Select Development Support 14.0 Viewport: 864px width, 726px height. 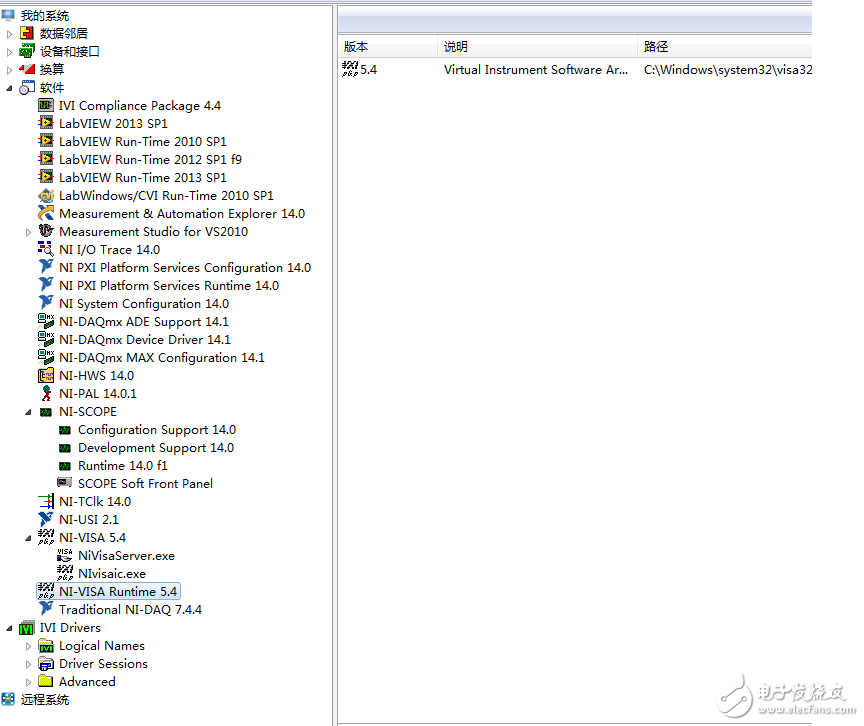point(156,448)
